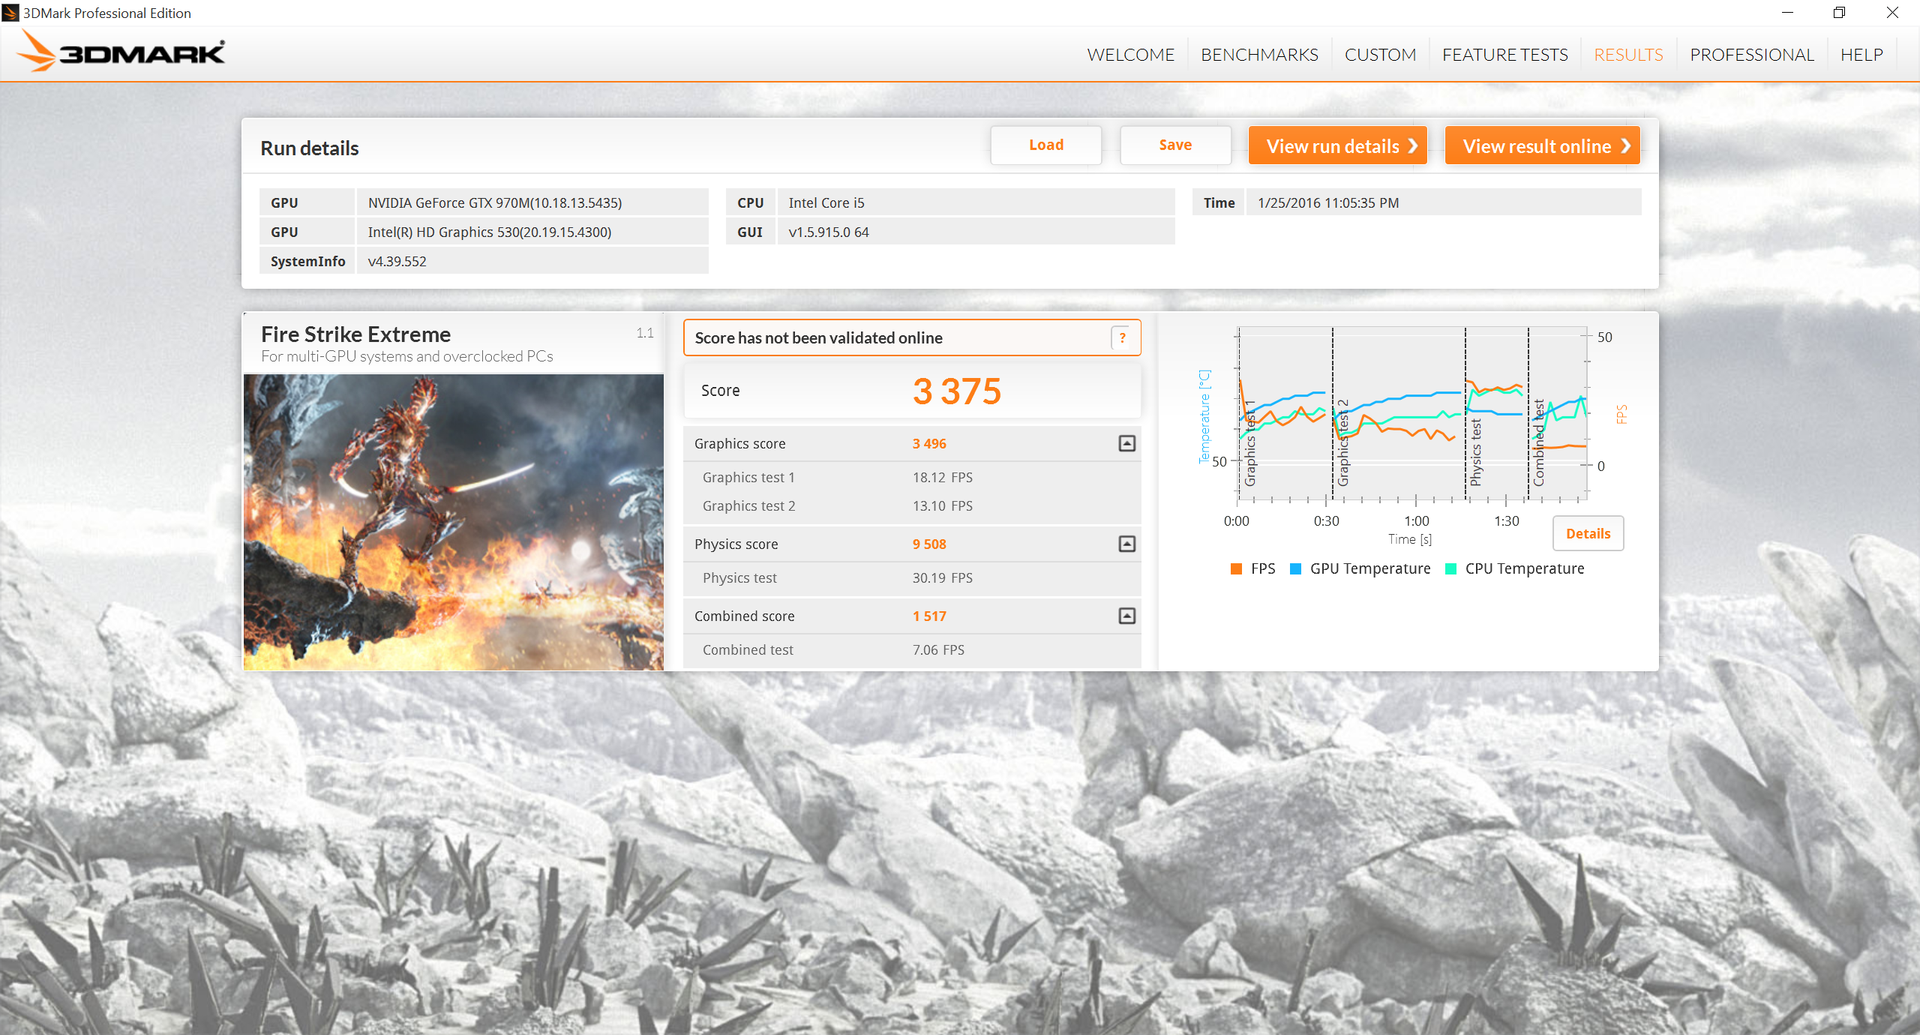Click the question mark validation help icon

point(1122,338)
